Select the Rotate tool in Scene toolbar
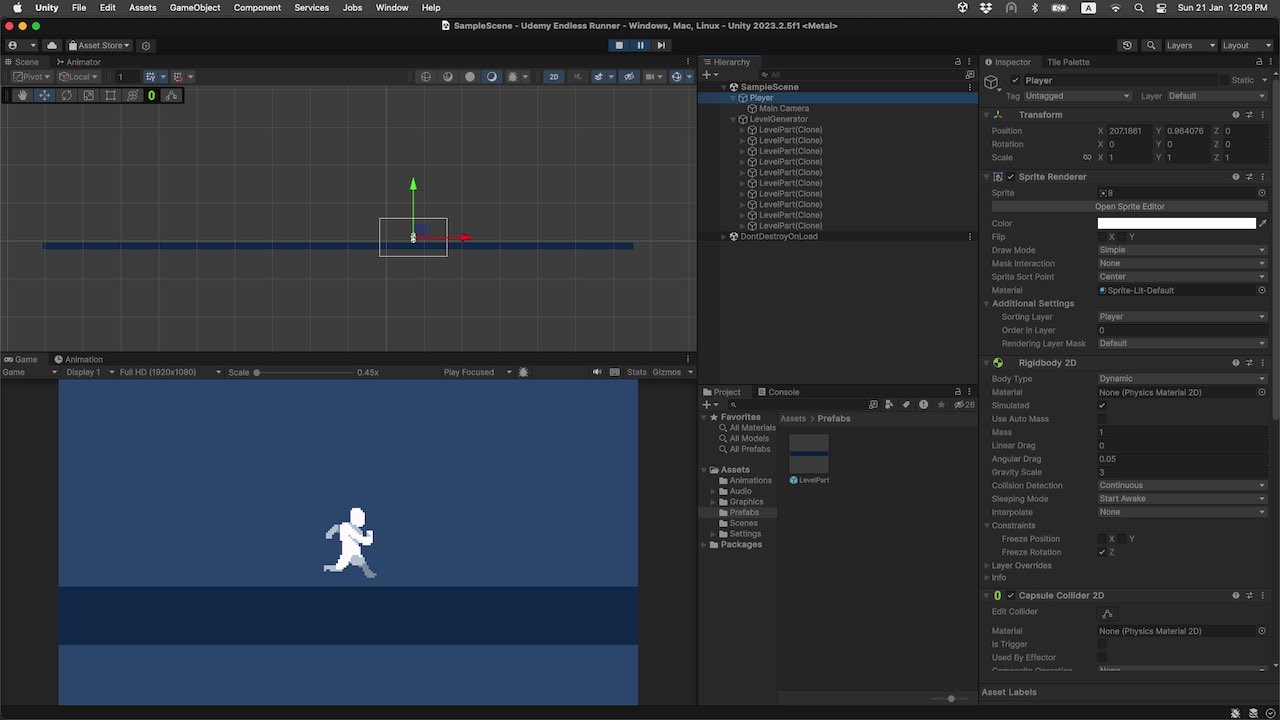 pyautogui.click(x=66, y=96)
